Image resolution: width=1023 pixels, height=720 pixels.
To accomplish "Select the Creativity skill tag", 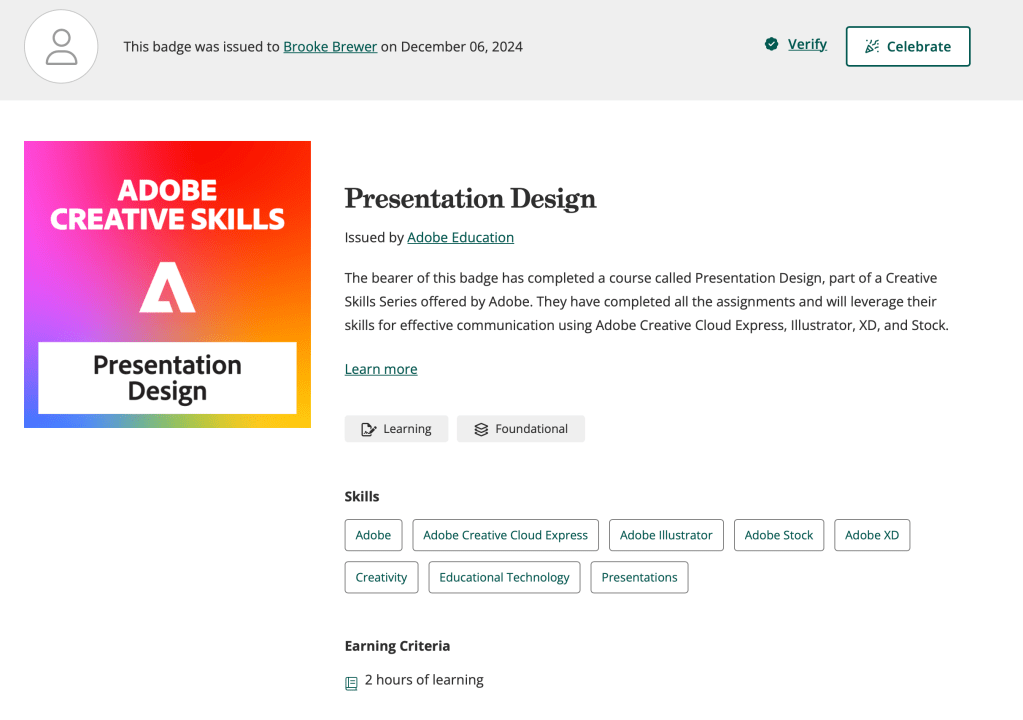I will (381, 577).
